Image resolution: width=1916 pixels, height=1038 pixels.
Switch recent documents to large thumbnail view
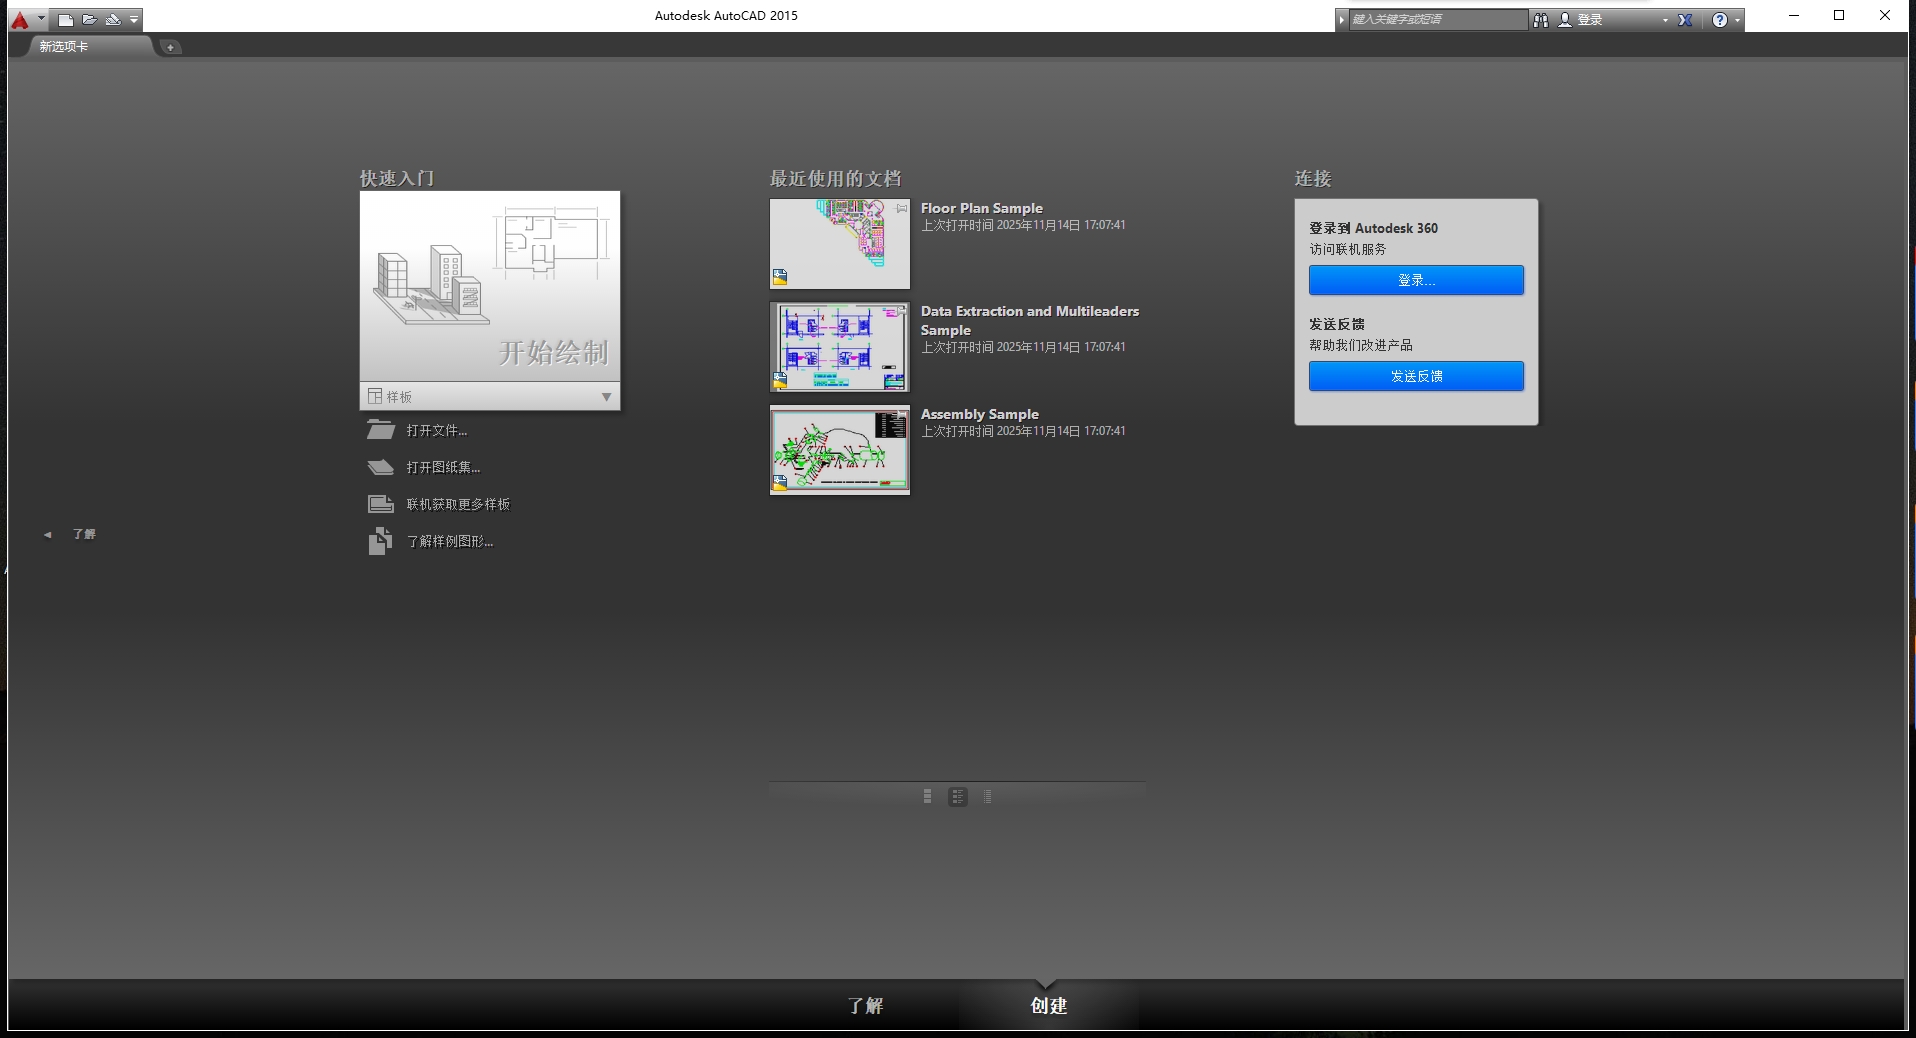[927, 797]
